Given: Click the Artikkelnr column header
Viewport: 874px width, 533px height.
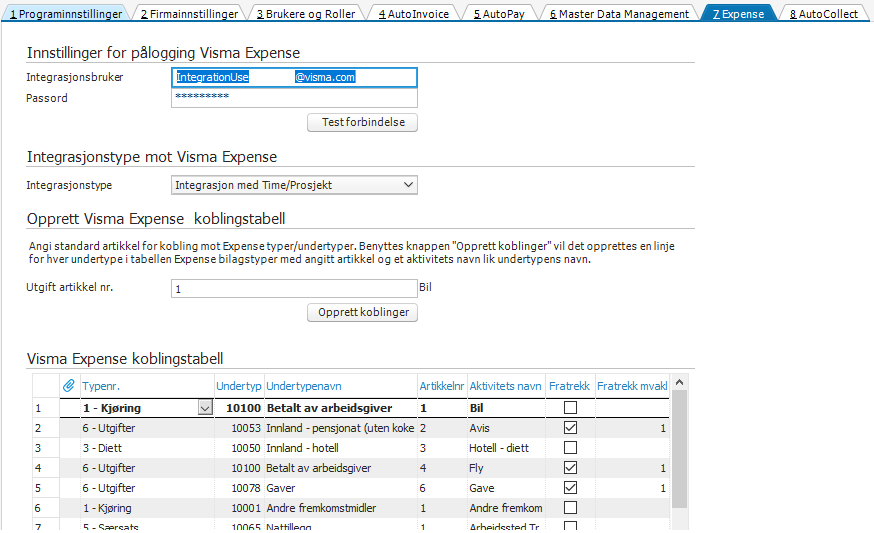Looking at the screenshot, I should click(x=441, y=386).
